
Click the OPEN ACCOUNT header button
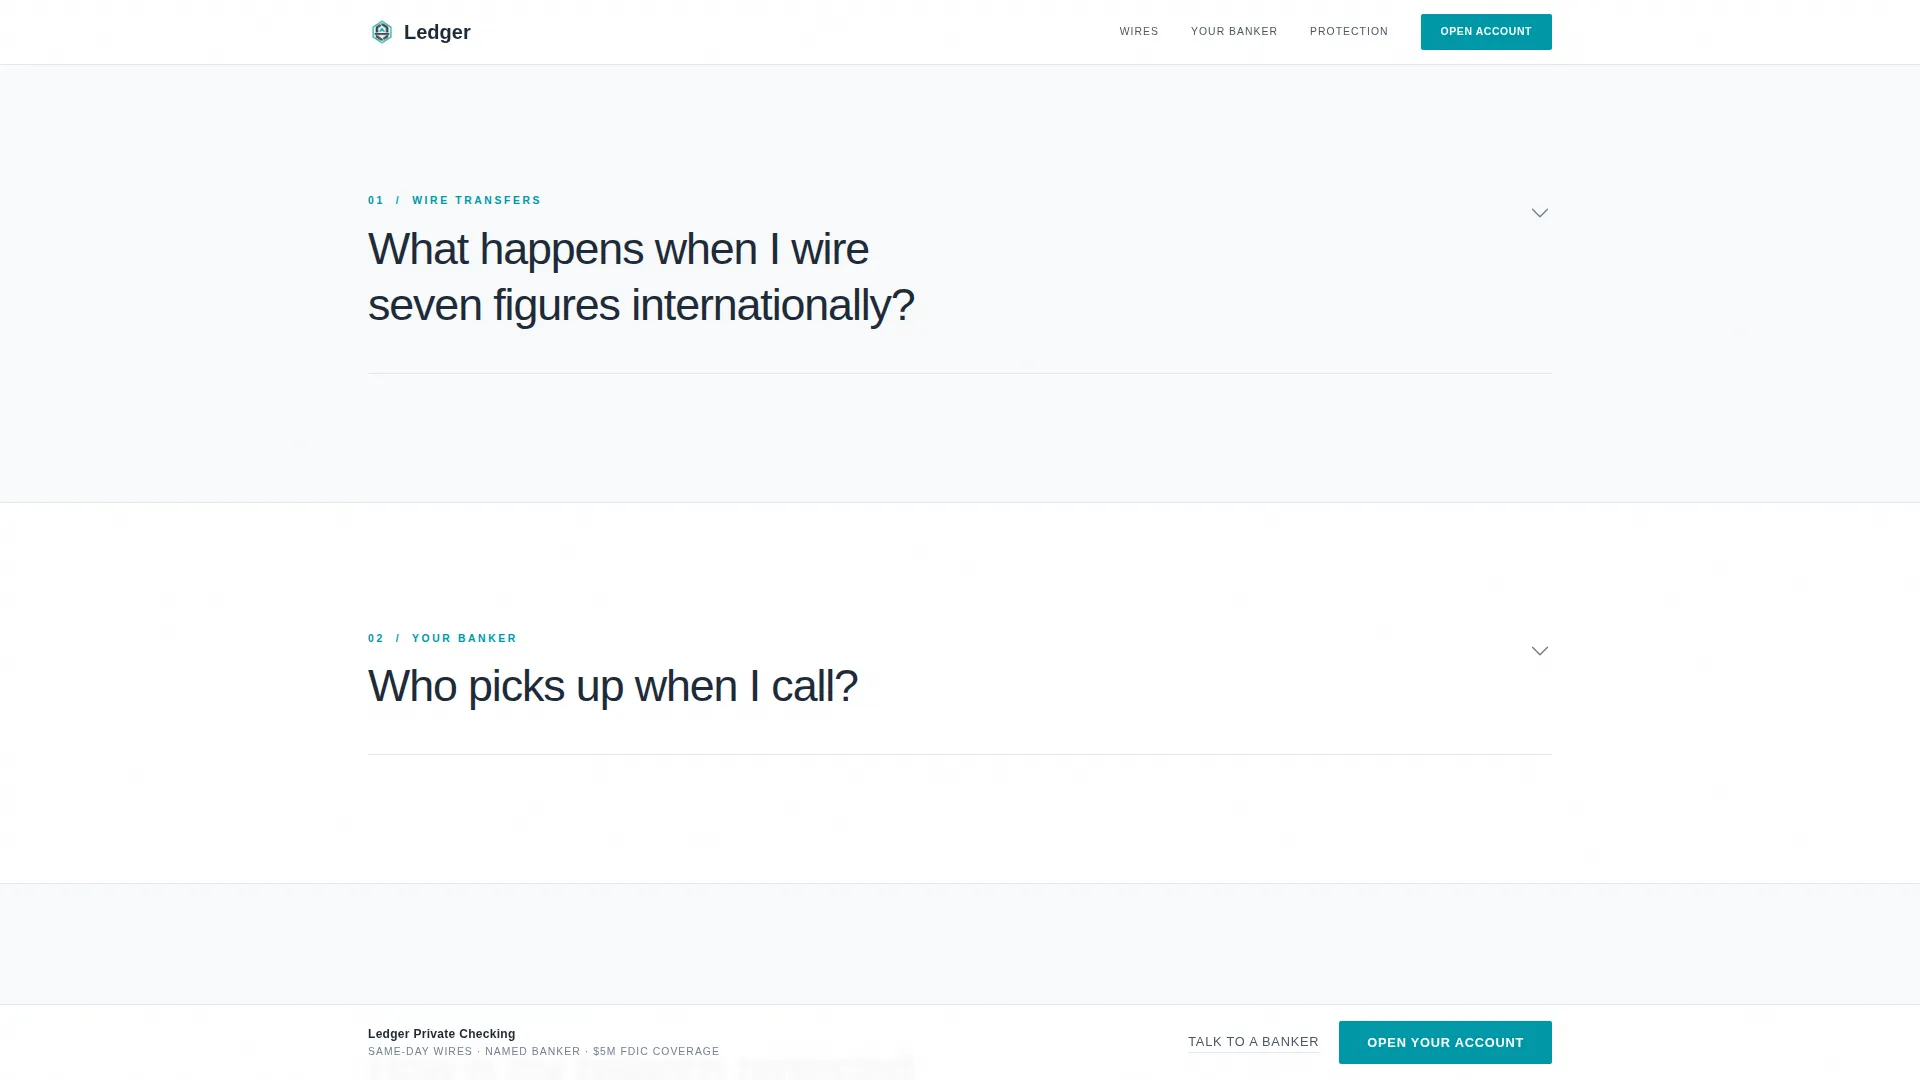click(1486, 32)
